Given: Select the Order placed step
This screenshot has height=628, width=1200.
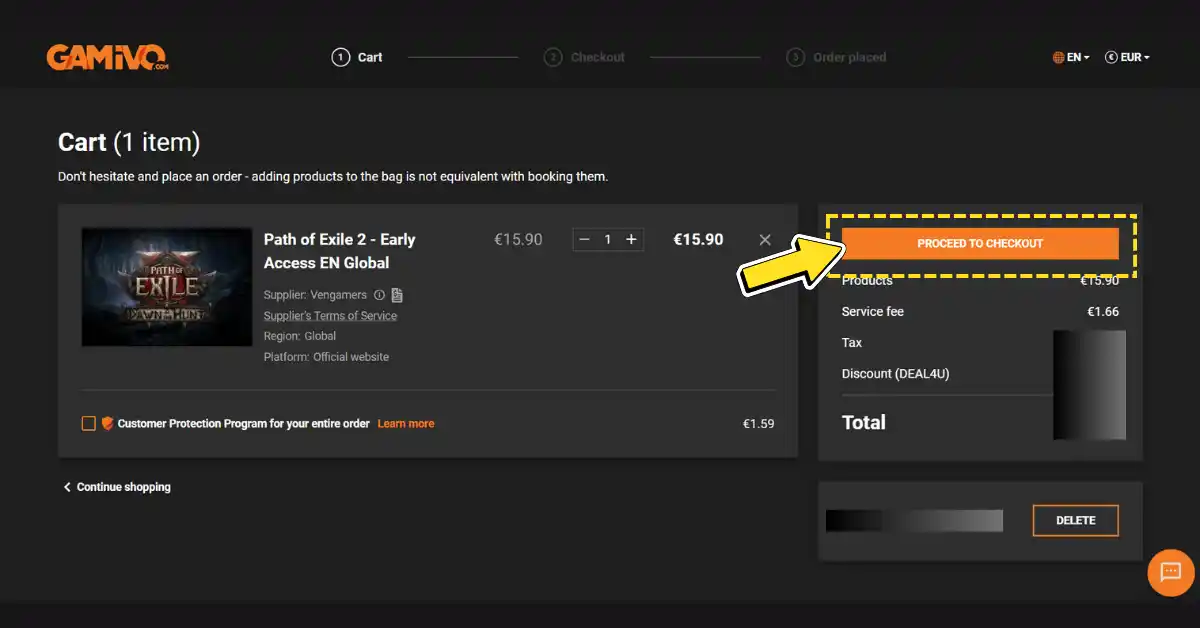Looking at the screenshot, I should (837, 57).
